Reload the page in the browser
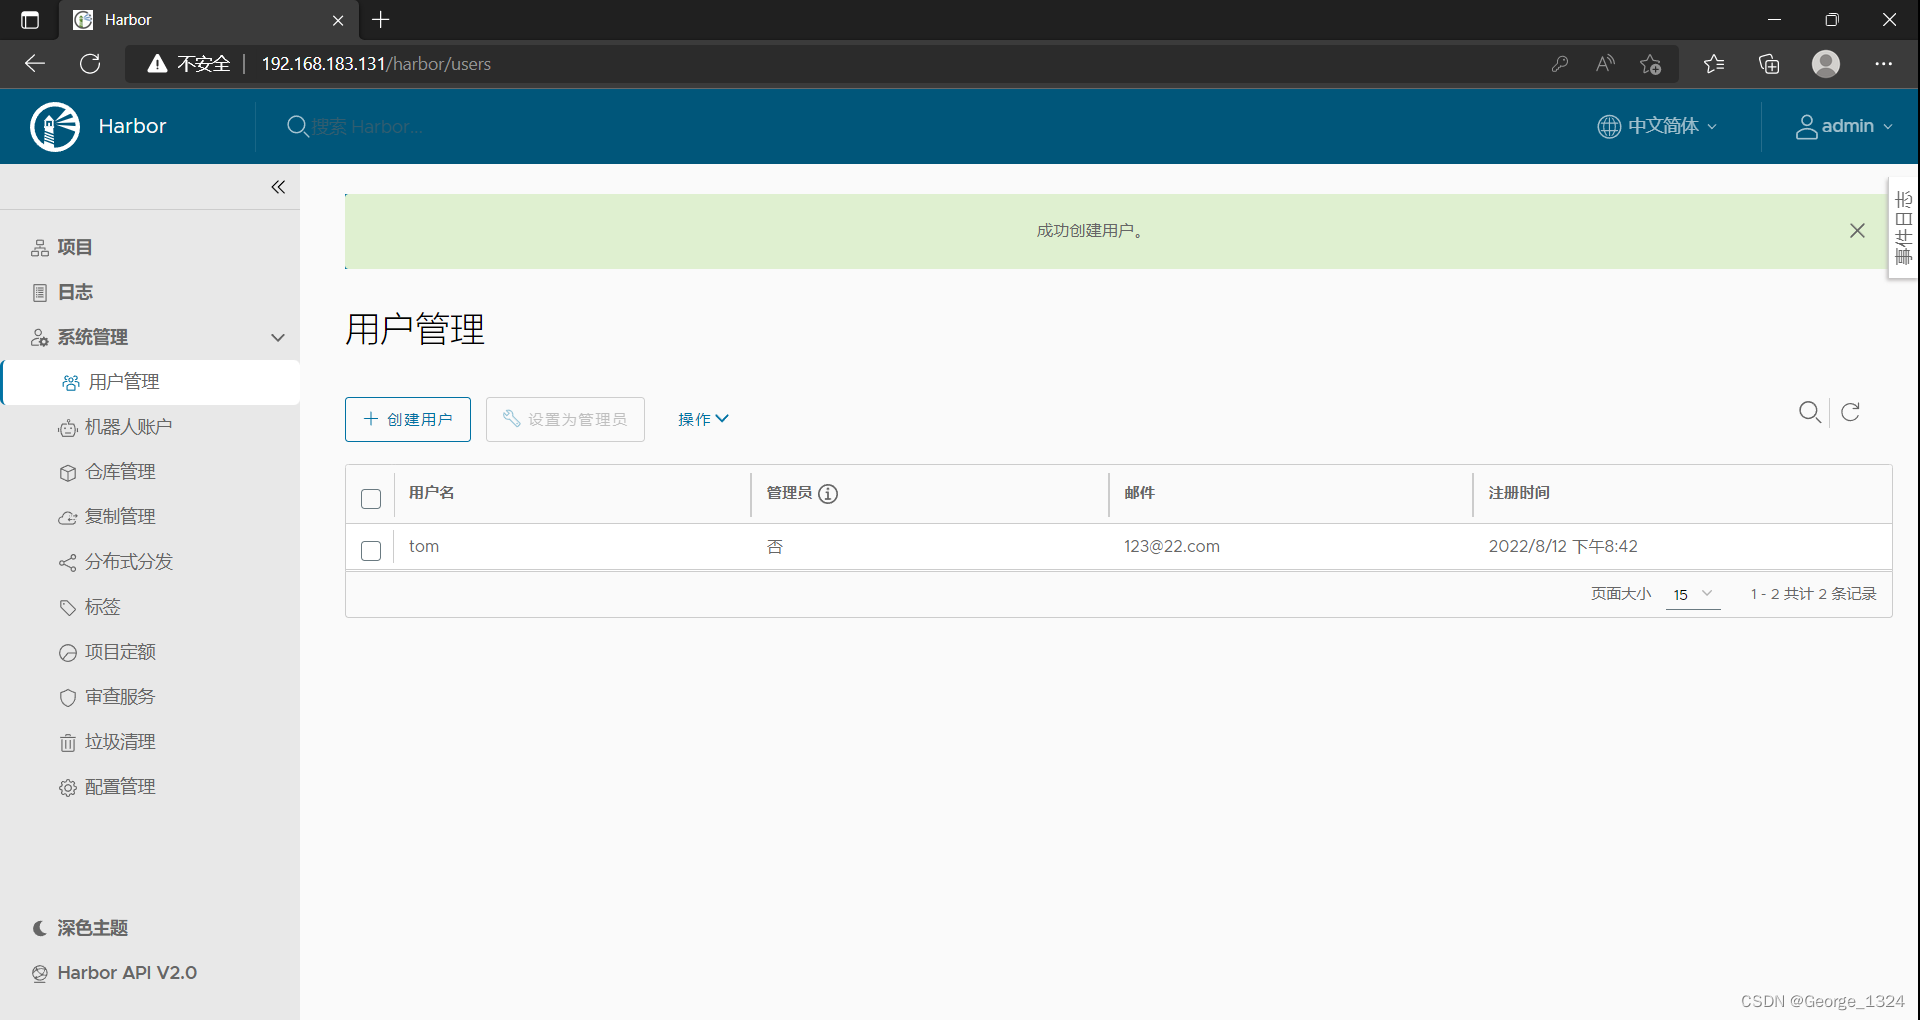This screenshot has width=1920, height=1020. point(90,64)
